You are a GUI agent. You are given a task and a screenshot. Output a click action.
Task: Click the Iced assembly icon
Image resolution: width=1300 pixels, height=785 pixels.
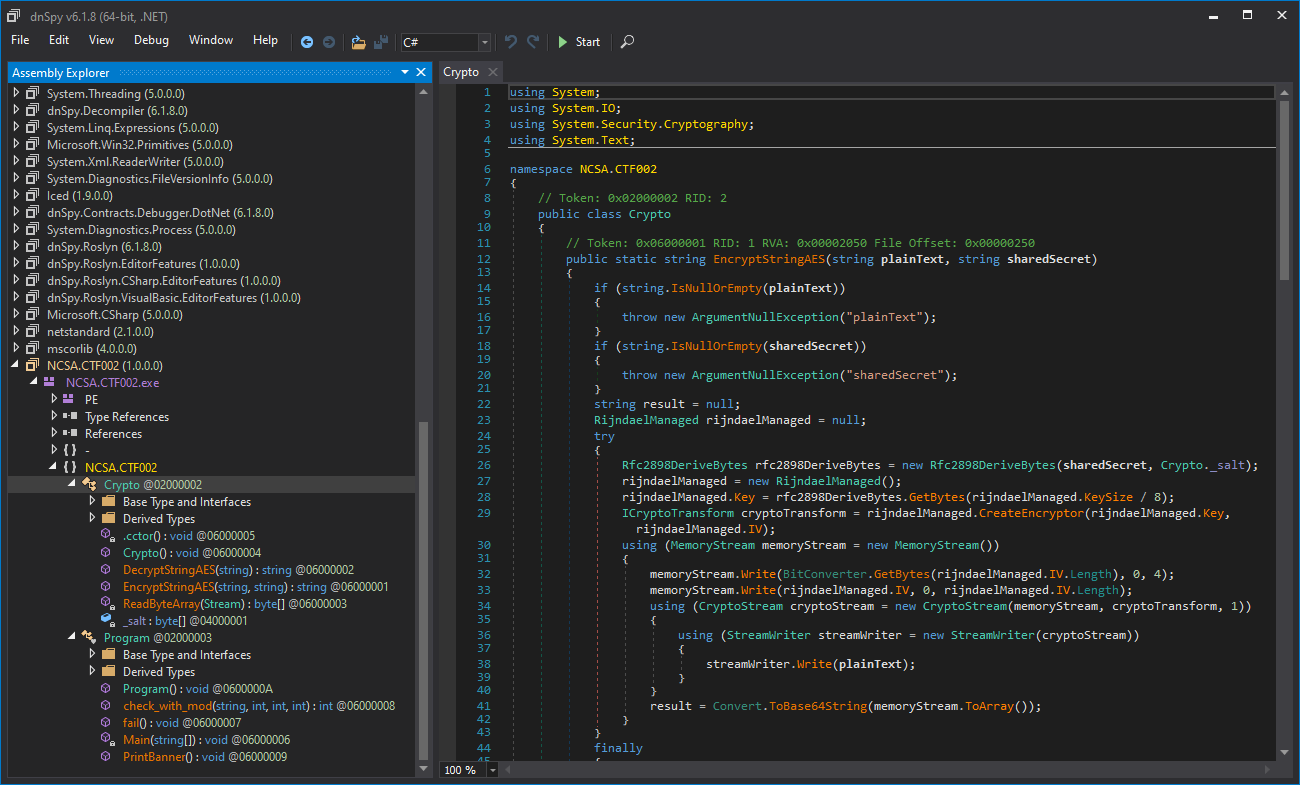click(31, 195)
